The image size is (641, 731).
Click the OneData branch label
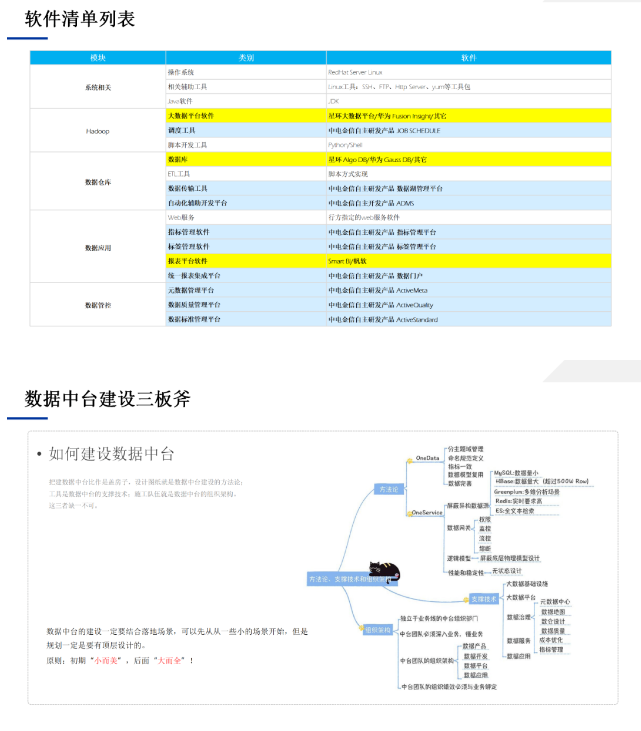pos(427,458)
